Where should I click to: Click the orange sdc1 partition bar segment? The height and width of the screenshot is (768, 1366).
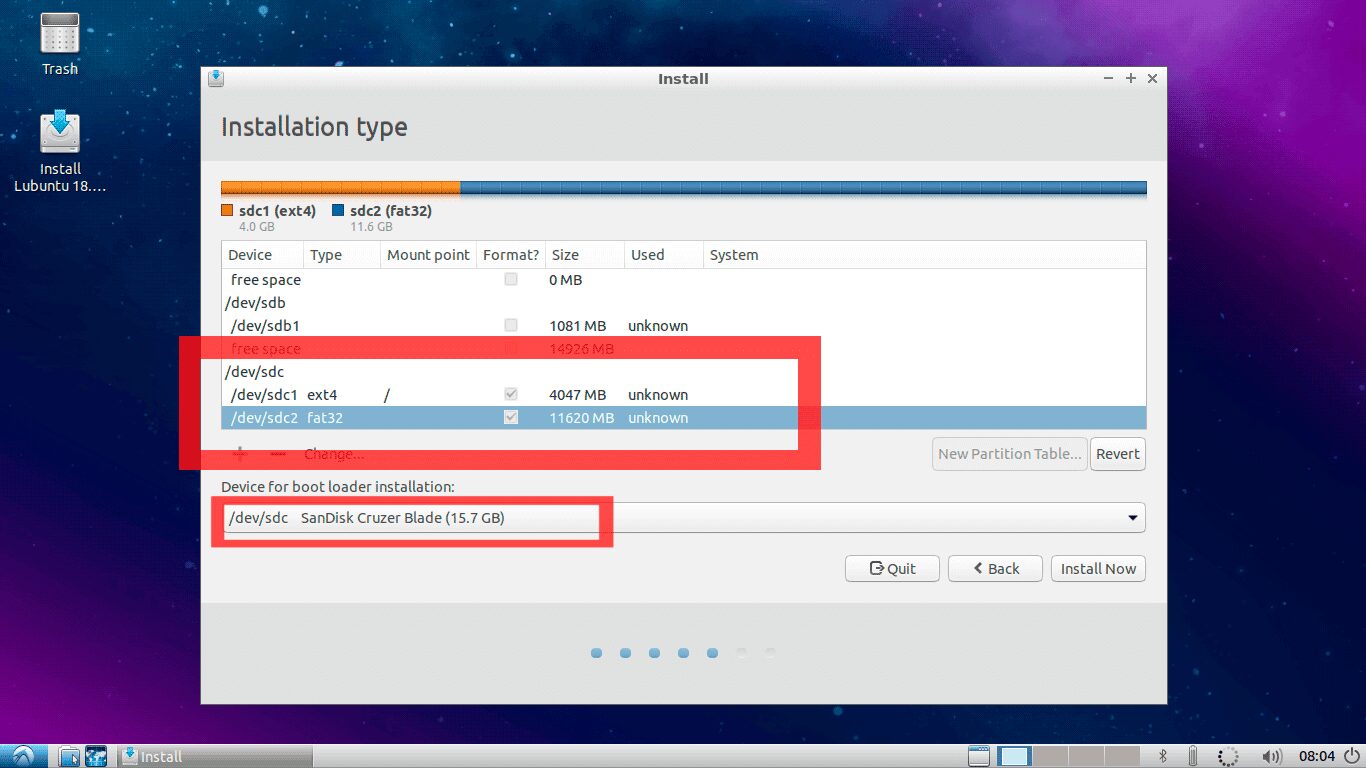coord(340,187)
